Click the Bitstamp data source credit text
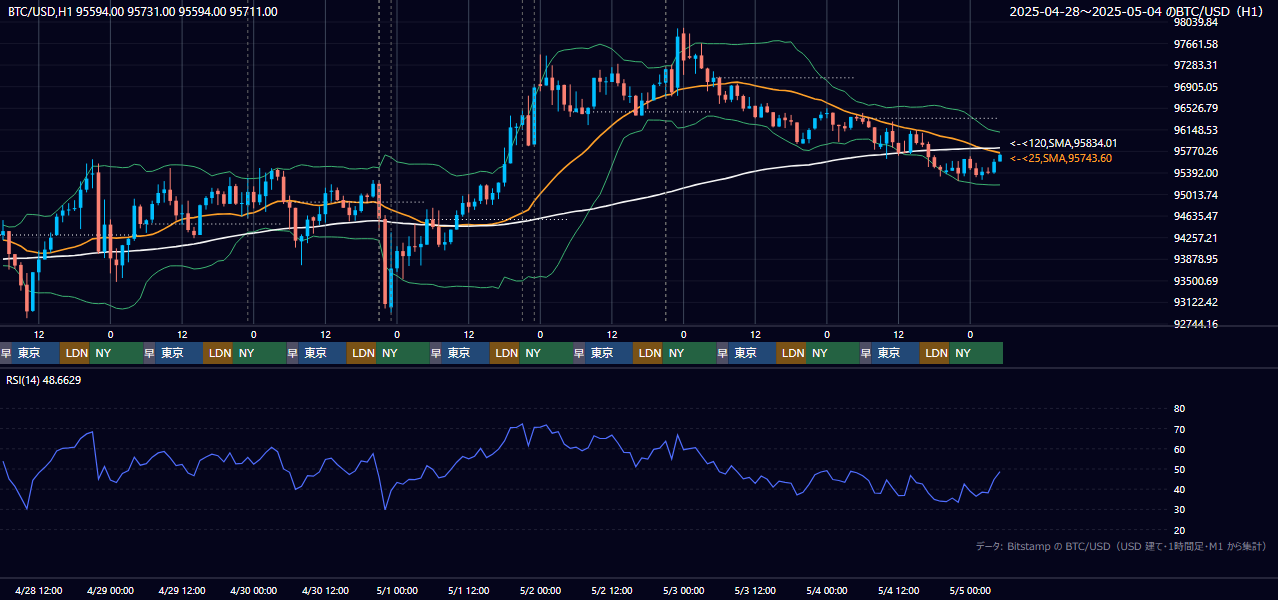 [1121, 546]
